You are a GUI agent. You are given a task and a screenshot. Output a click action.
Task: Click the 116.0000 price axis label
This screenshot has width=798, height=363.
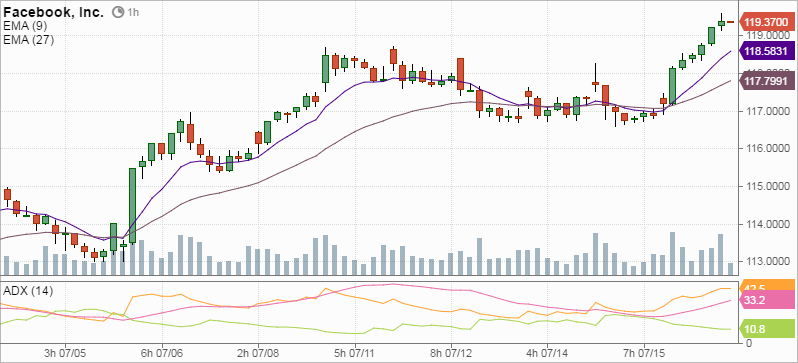768,149
